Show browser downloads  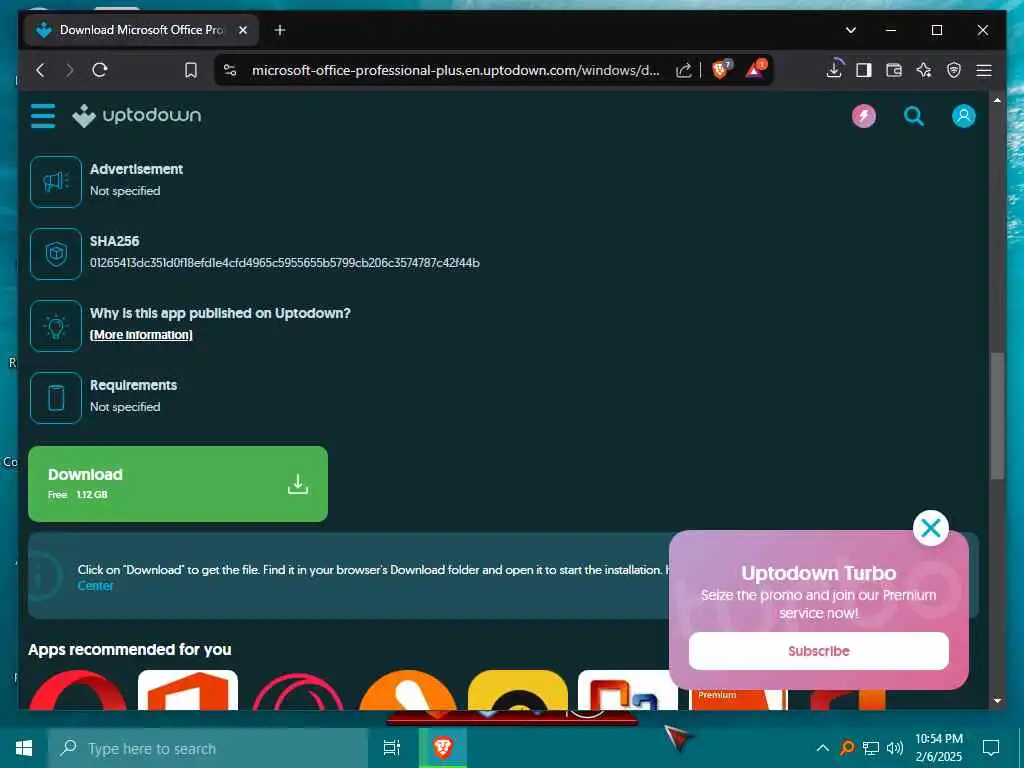point(835,69)
